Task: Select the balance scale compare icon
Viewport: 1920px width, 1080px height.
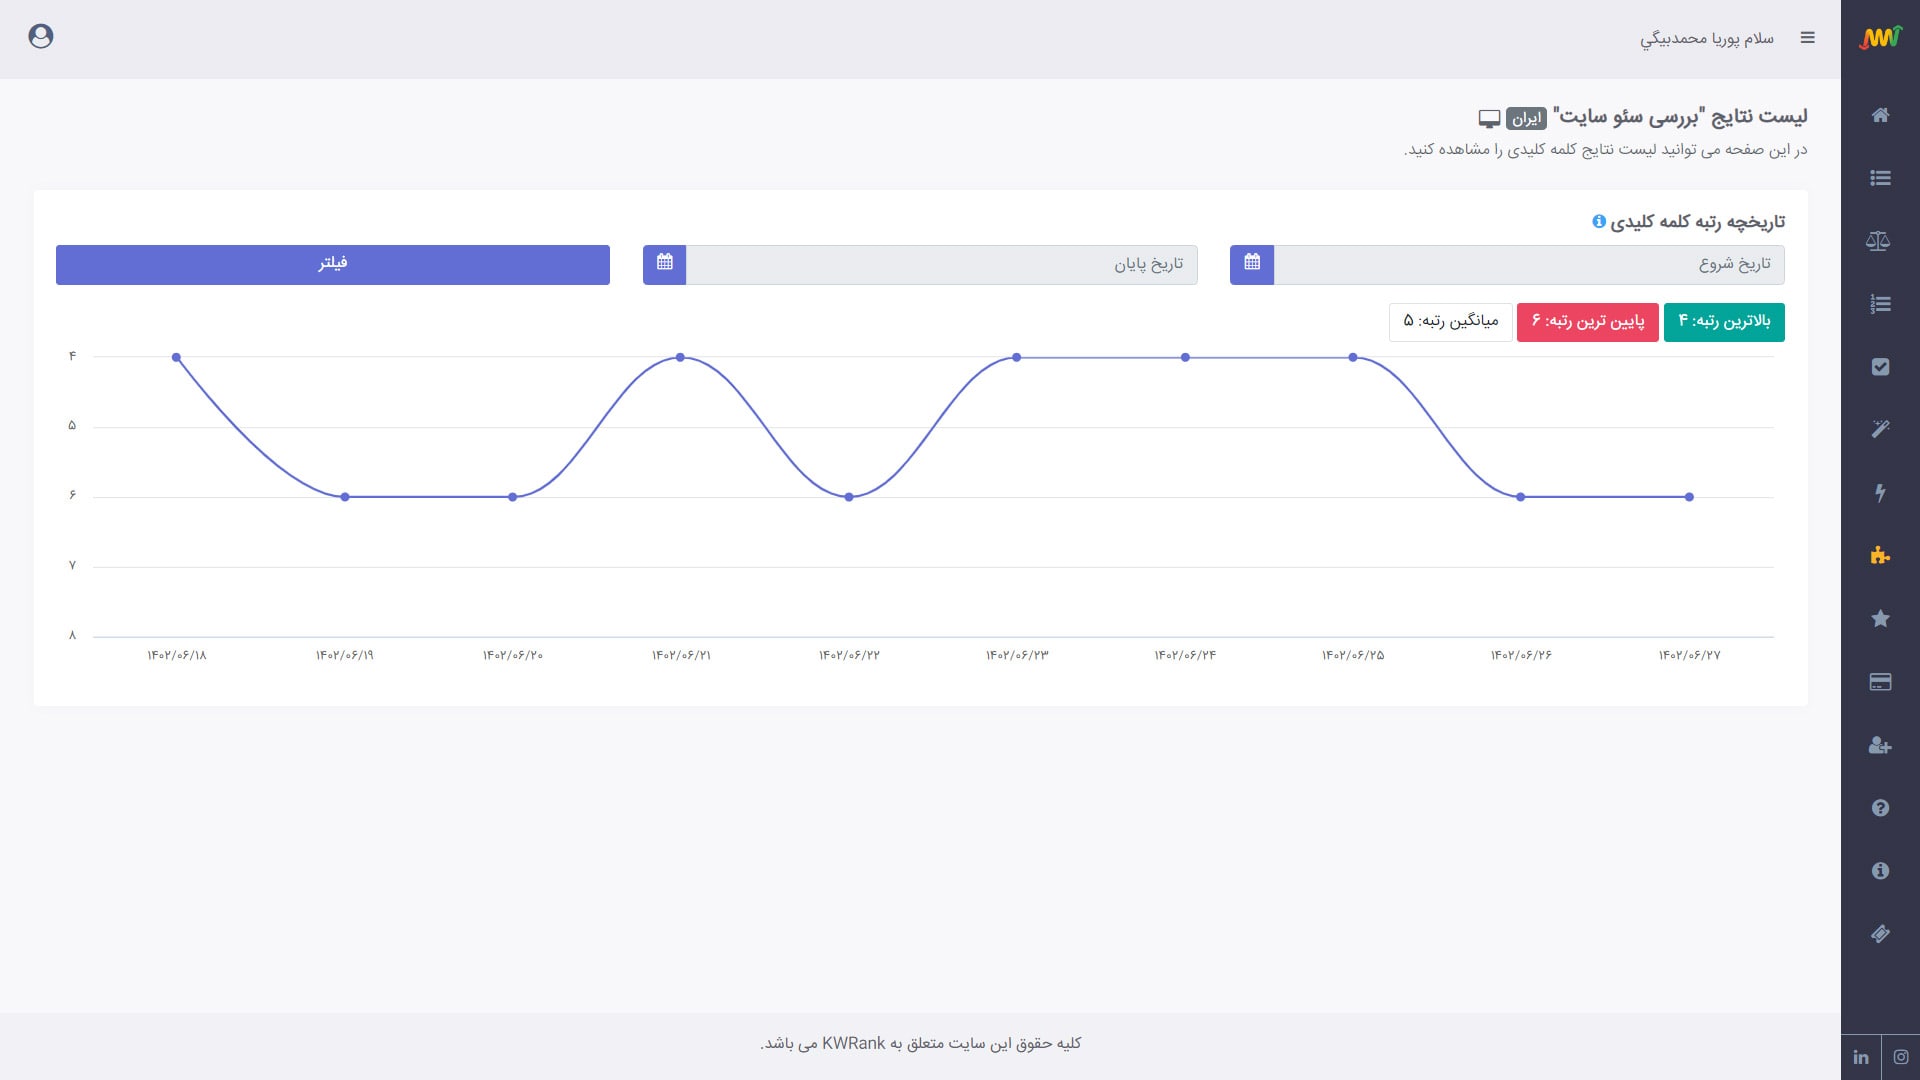Action: [x=1878, y=241]
